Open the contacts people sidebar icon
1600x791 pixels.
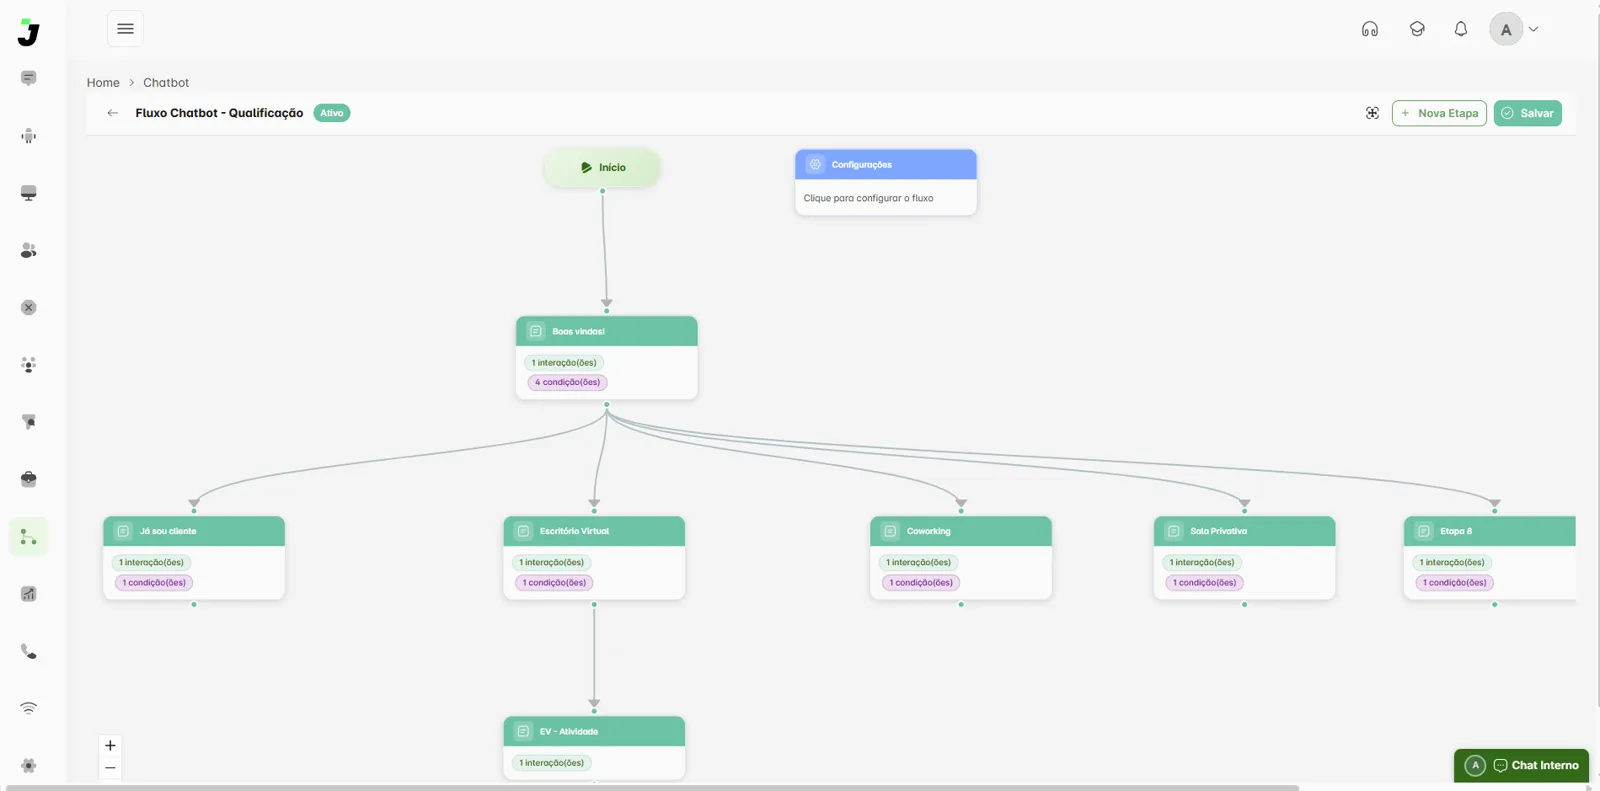click(29, 250)
